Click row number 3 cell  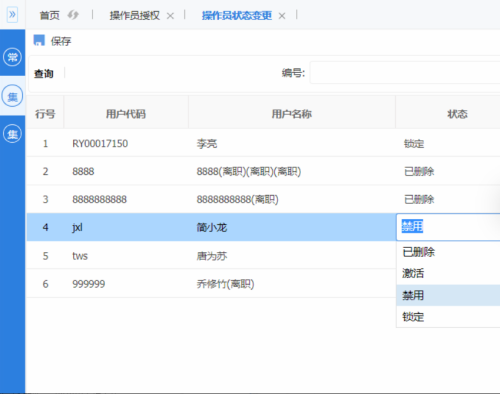click(45, 200)
